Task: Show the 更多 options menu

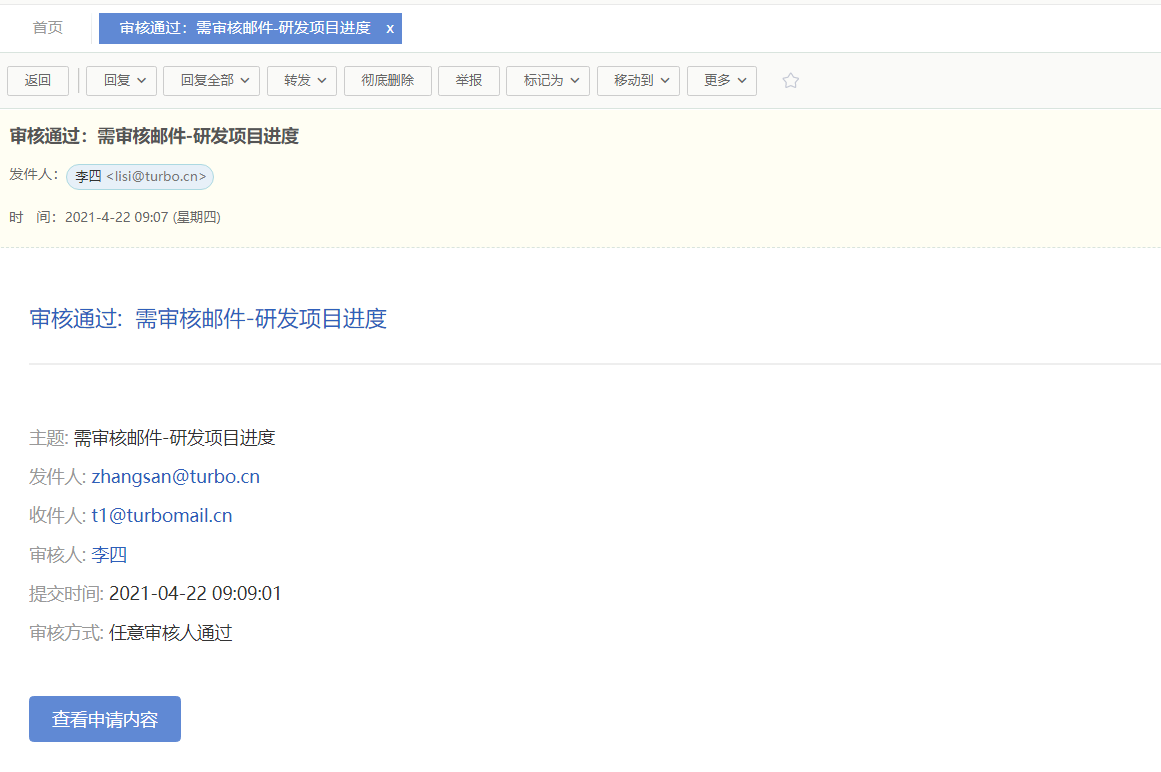Action: pos(721,81)
